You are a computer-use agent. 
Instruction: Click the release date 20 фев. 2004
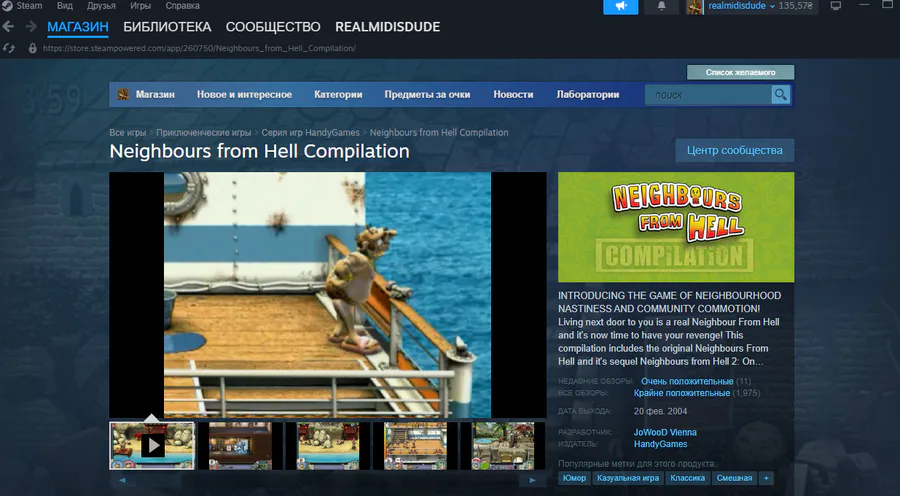660,411
